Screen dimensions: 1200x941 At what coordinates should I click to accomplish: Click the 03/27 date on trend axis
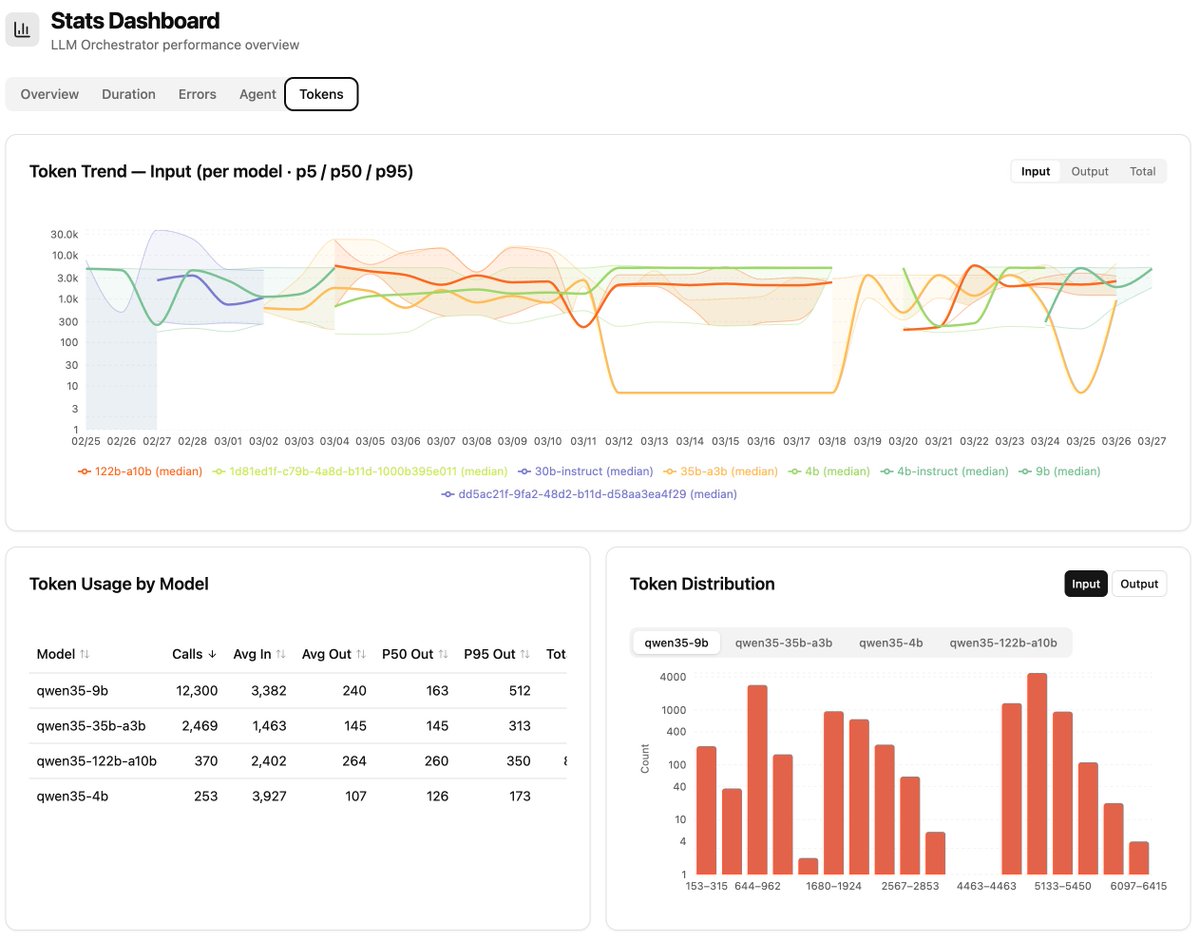(1152, 441)
